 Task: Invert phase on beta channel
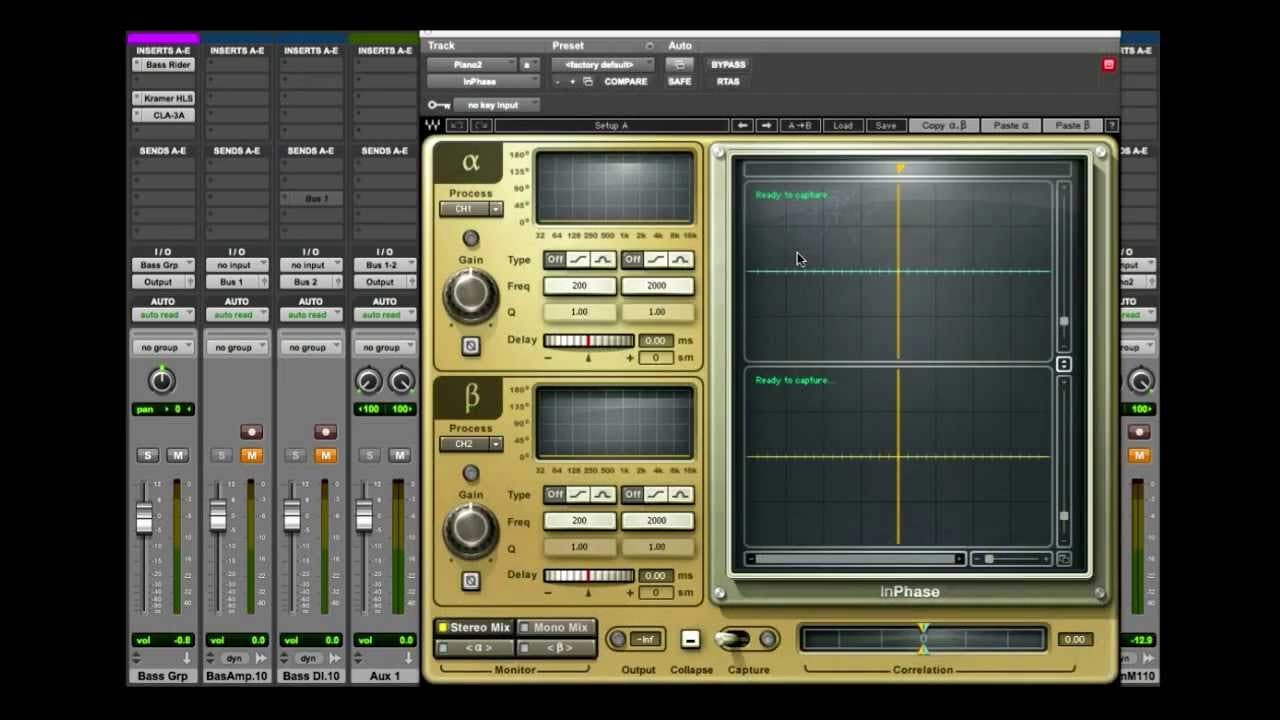pos(470,581)
